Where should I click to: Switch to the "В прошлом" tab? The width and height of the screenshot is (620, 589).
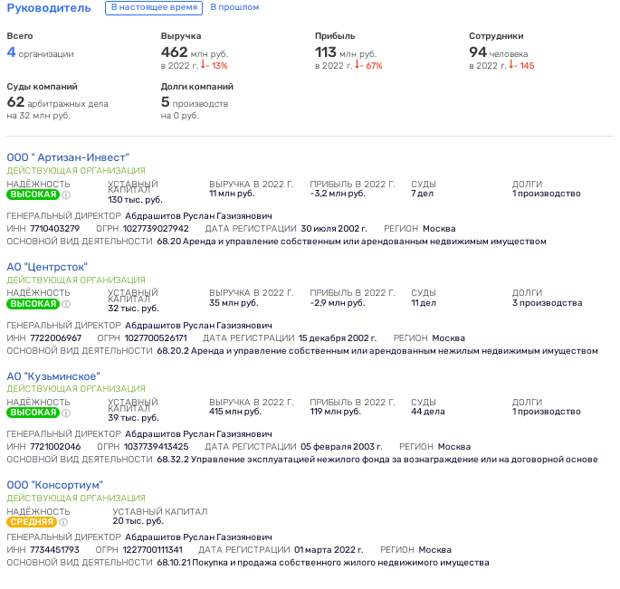[x=233, y=8]
